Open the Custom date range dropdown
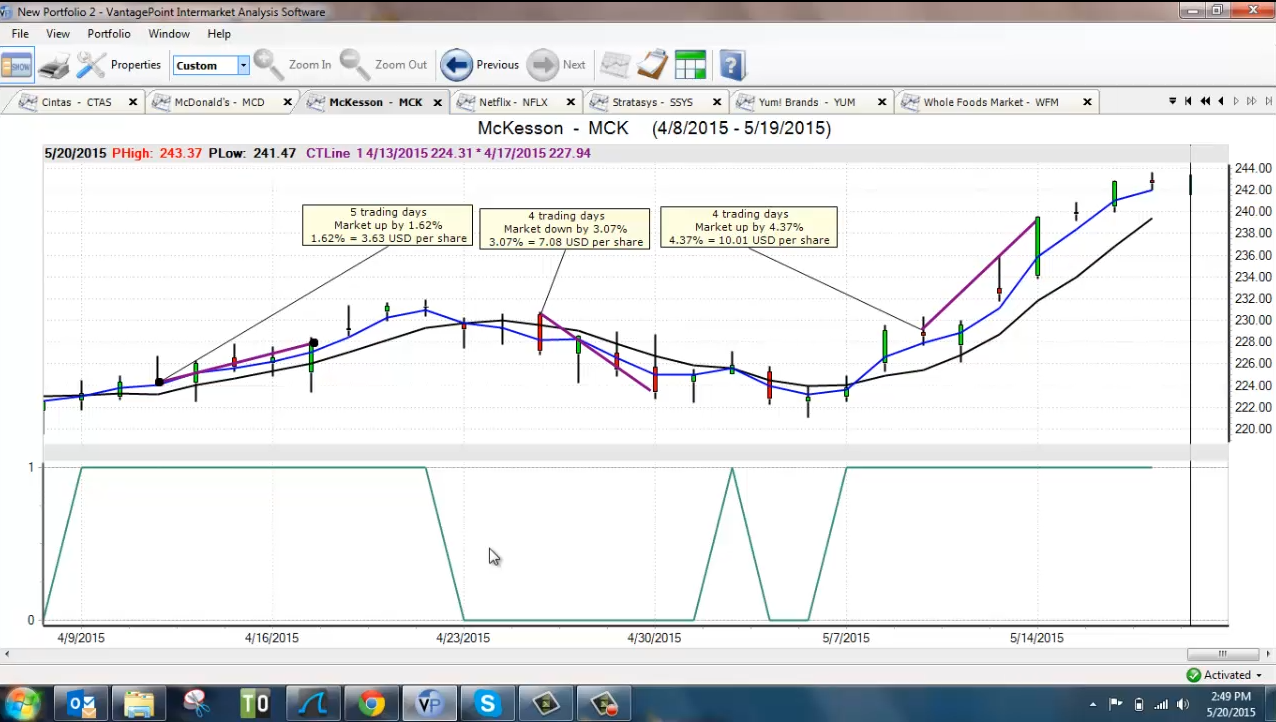The height and width of the screenshot is (722, 1276). (242, 65)
